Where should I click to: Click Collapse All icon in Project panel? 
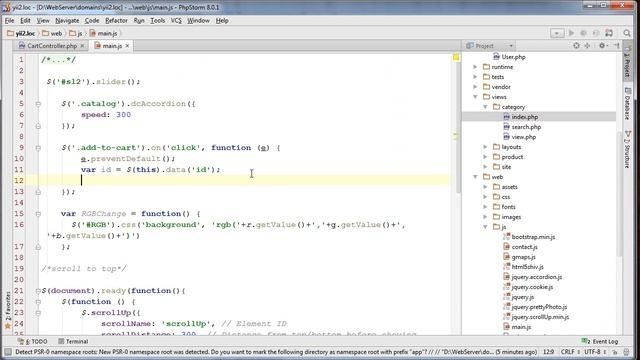(587, 46)
